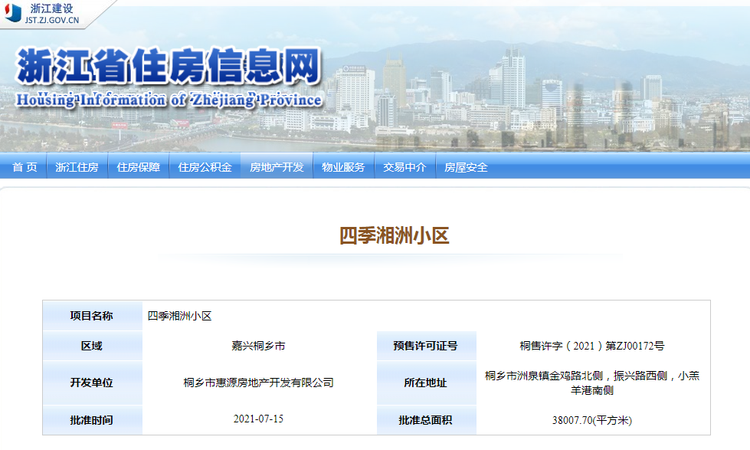Screen dimensions: 750x450
Task: Select the 嘉兴桐乡市 region value
Action: (x=258, y=345)
